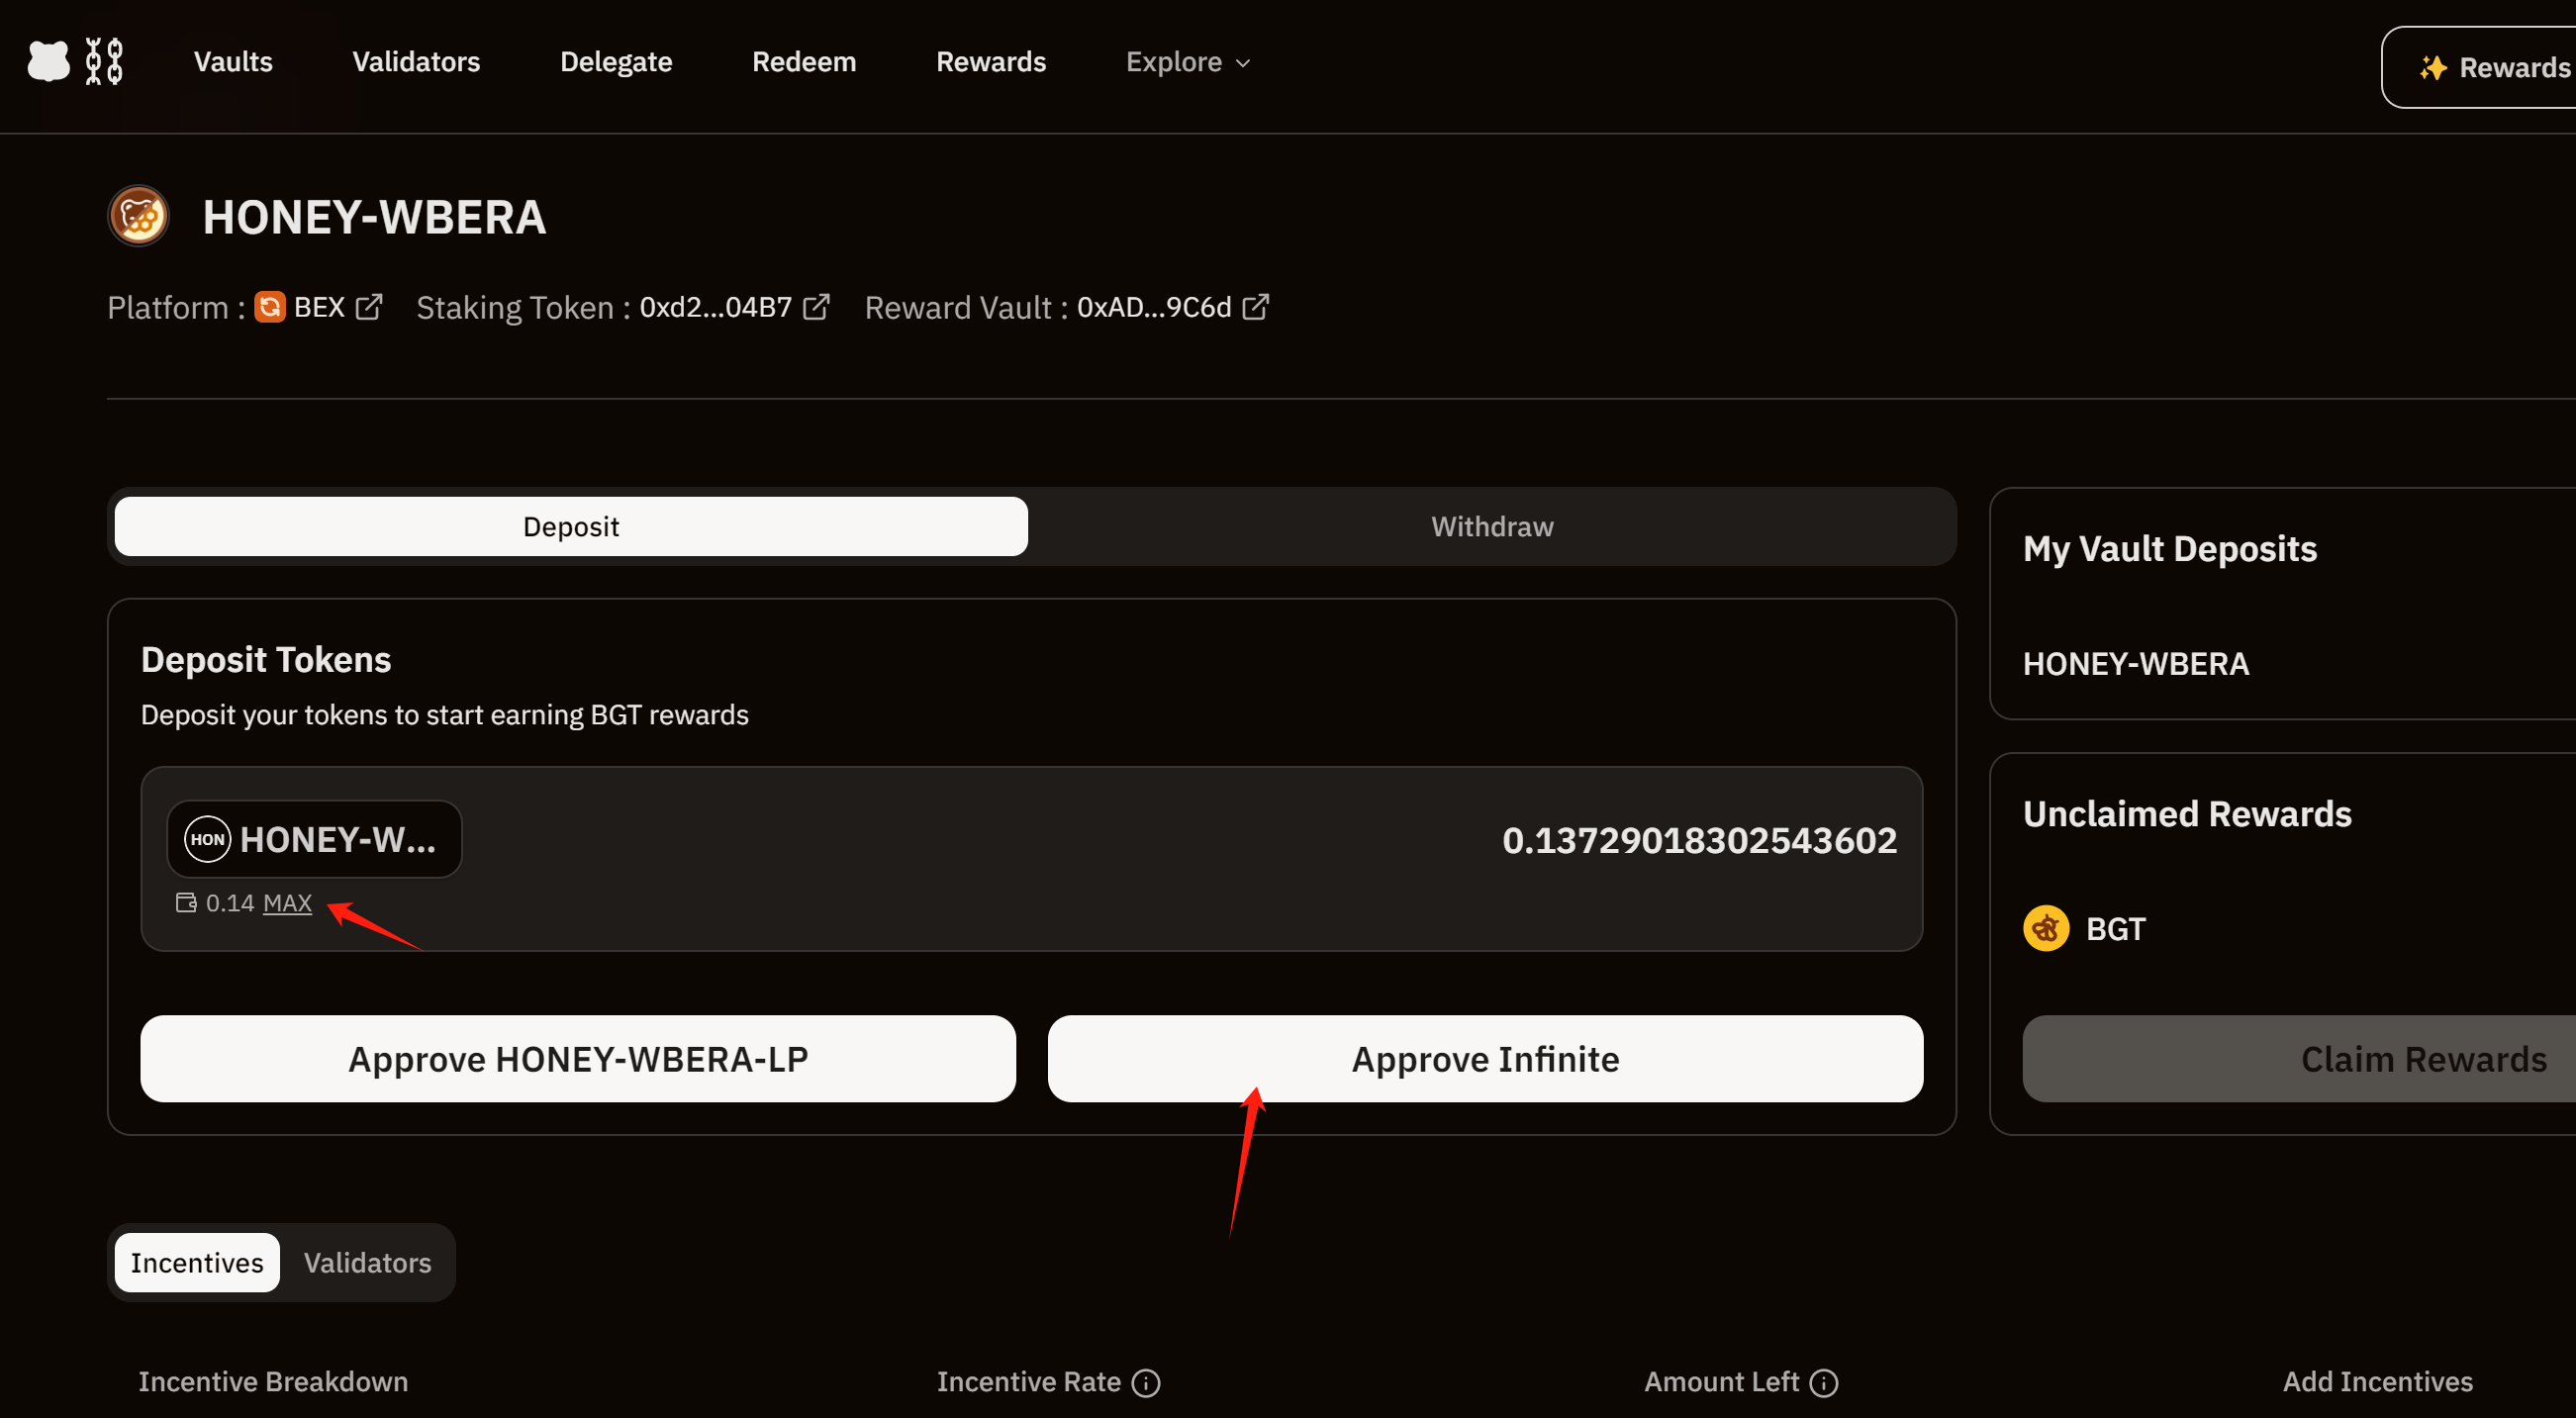Click the BGT token icon
Image resolution: width=2576 pixels, height=1418 pixels.
coord(2046,929)
